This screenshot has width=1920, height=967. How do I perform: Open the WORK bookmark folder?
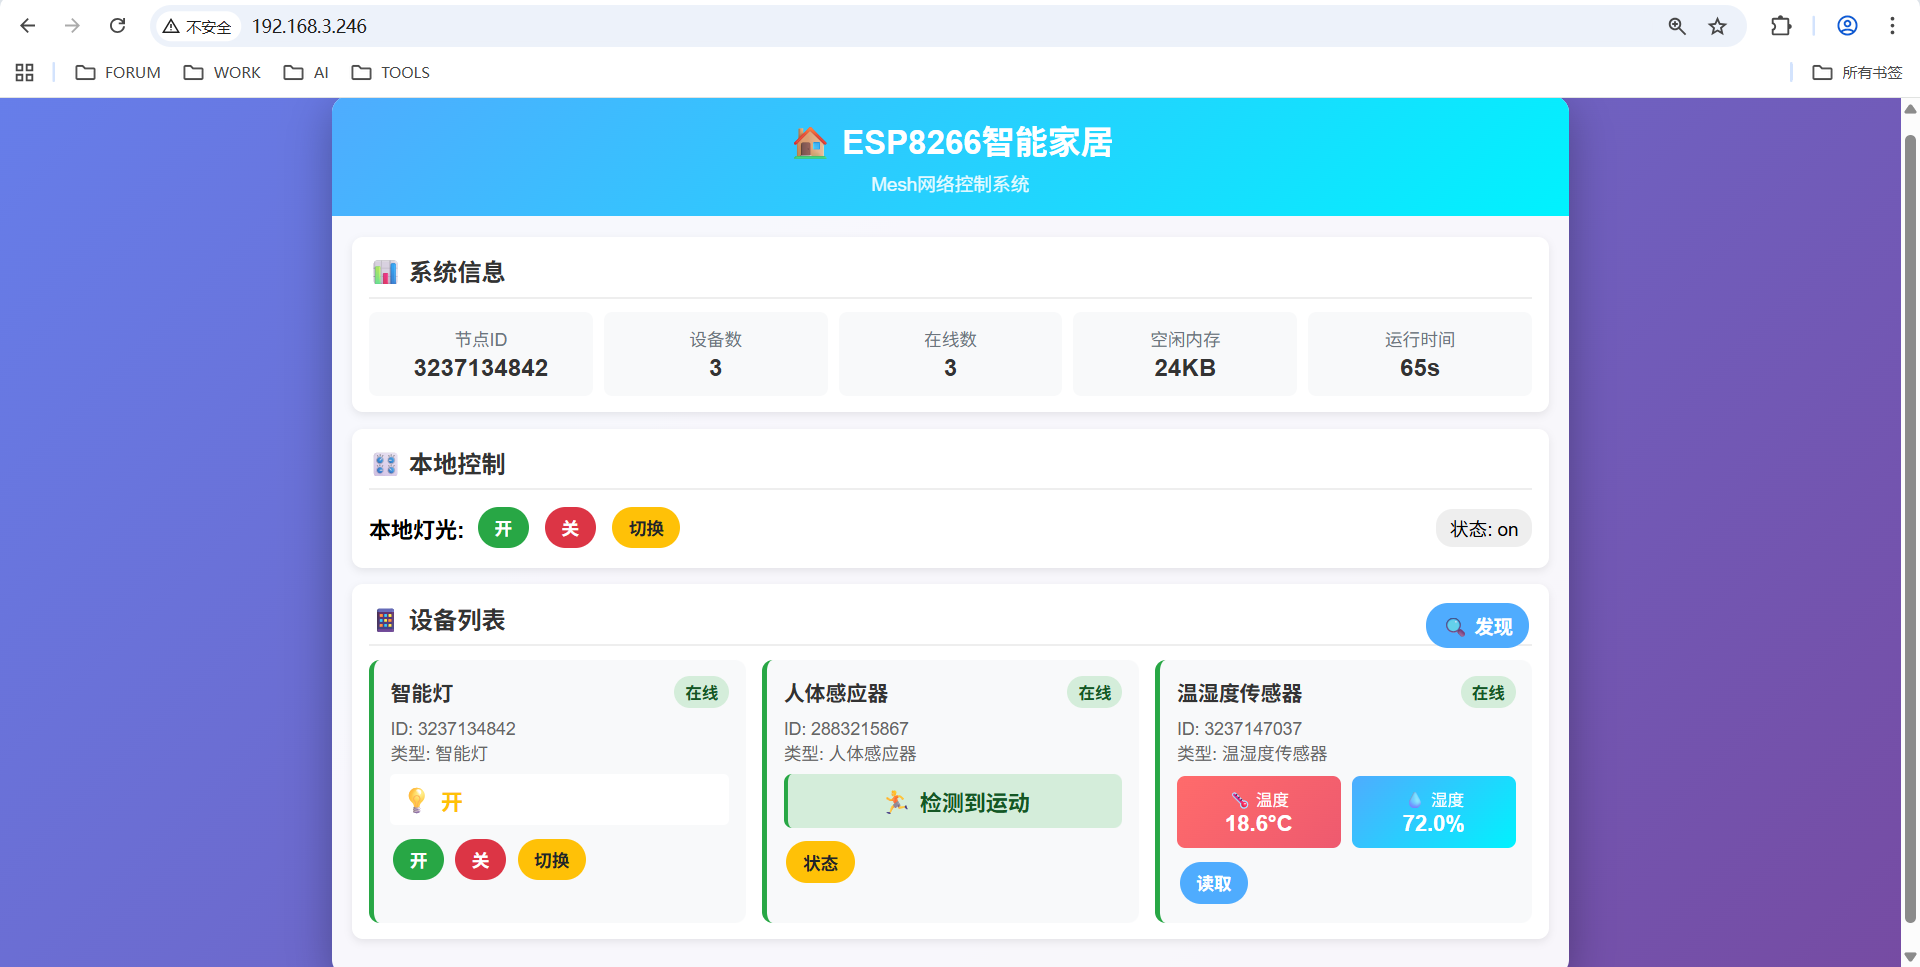tap(222, 73)
